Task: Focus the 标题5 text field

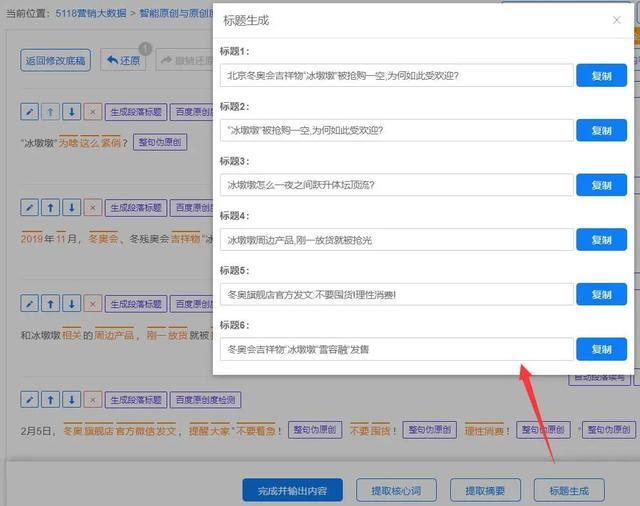Action: coord(397,294)
